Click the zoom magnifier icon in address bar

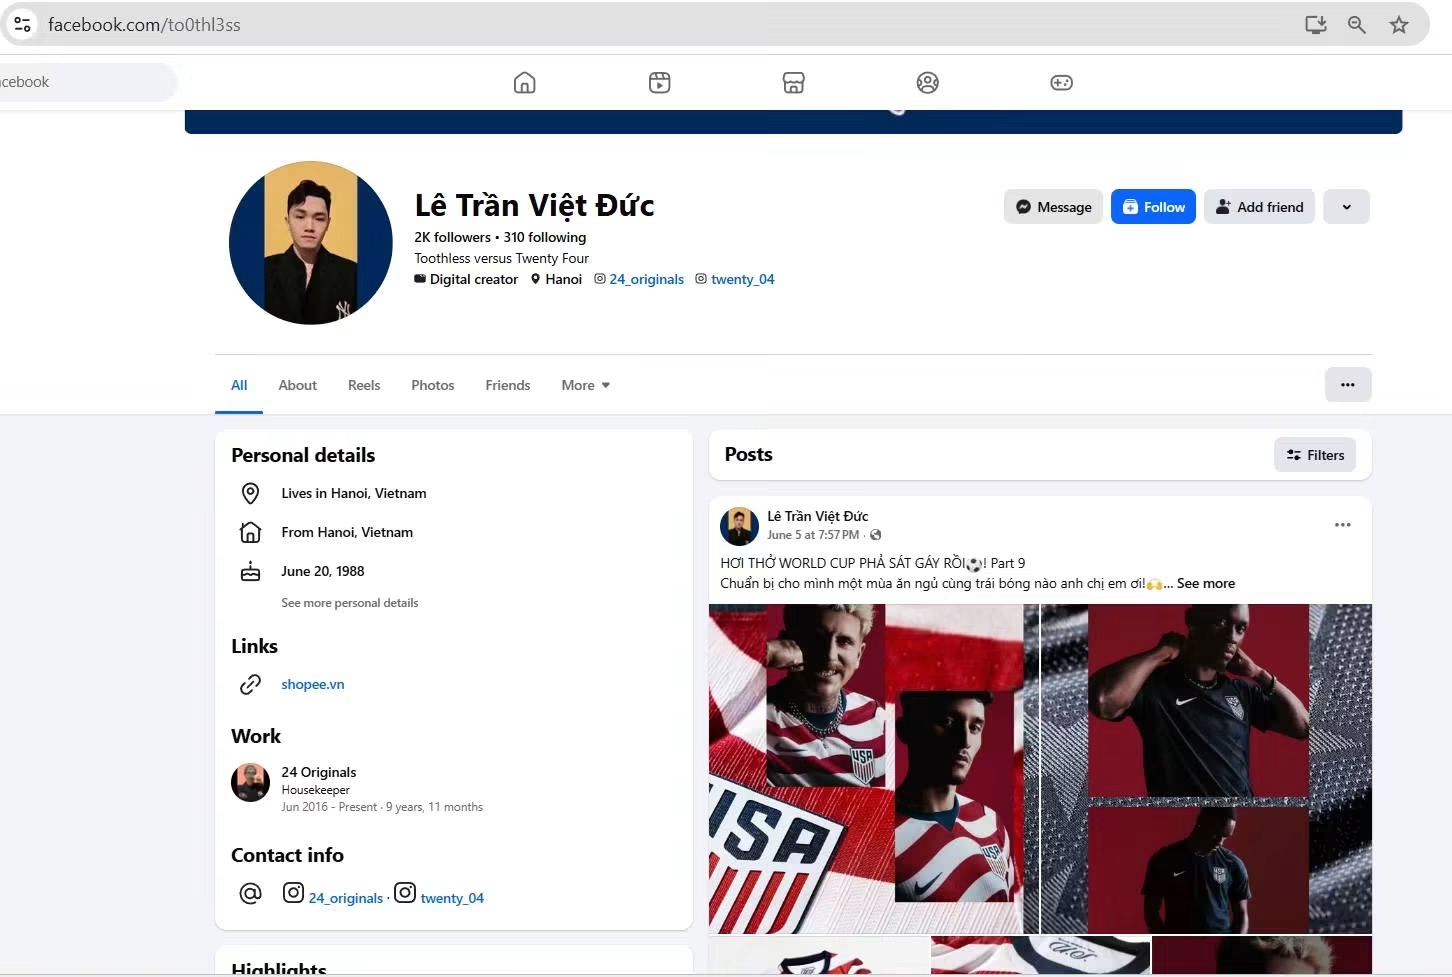click(x=1357, y=24)
